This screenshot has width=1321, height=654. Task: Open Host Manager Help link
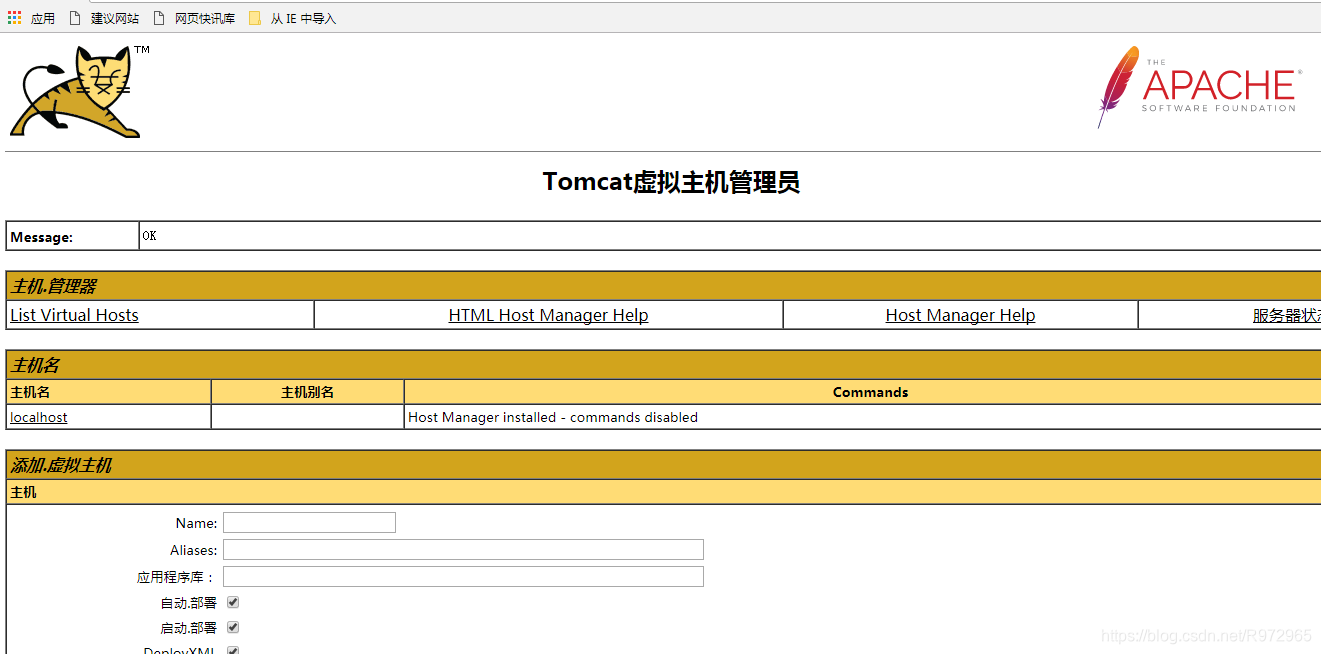pyautogui.click(x=960, y=315)
